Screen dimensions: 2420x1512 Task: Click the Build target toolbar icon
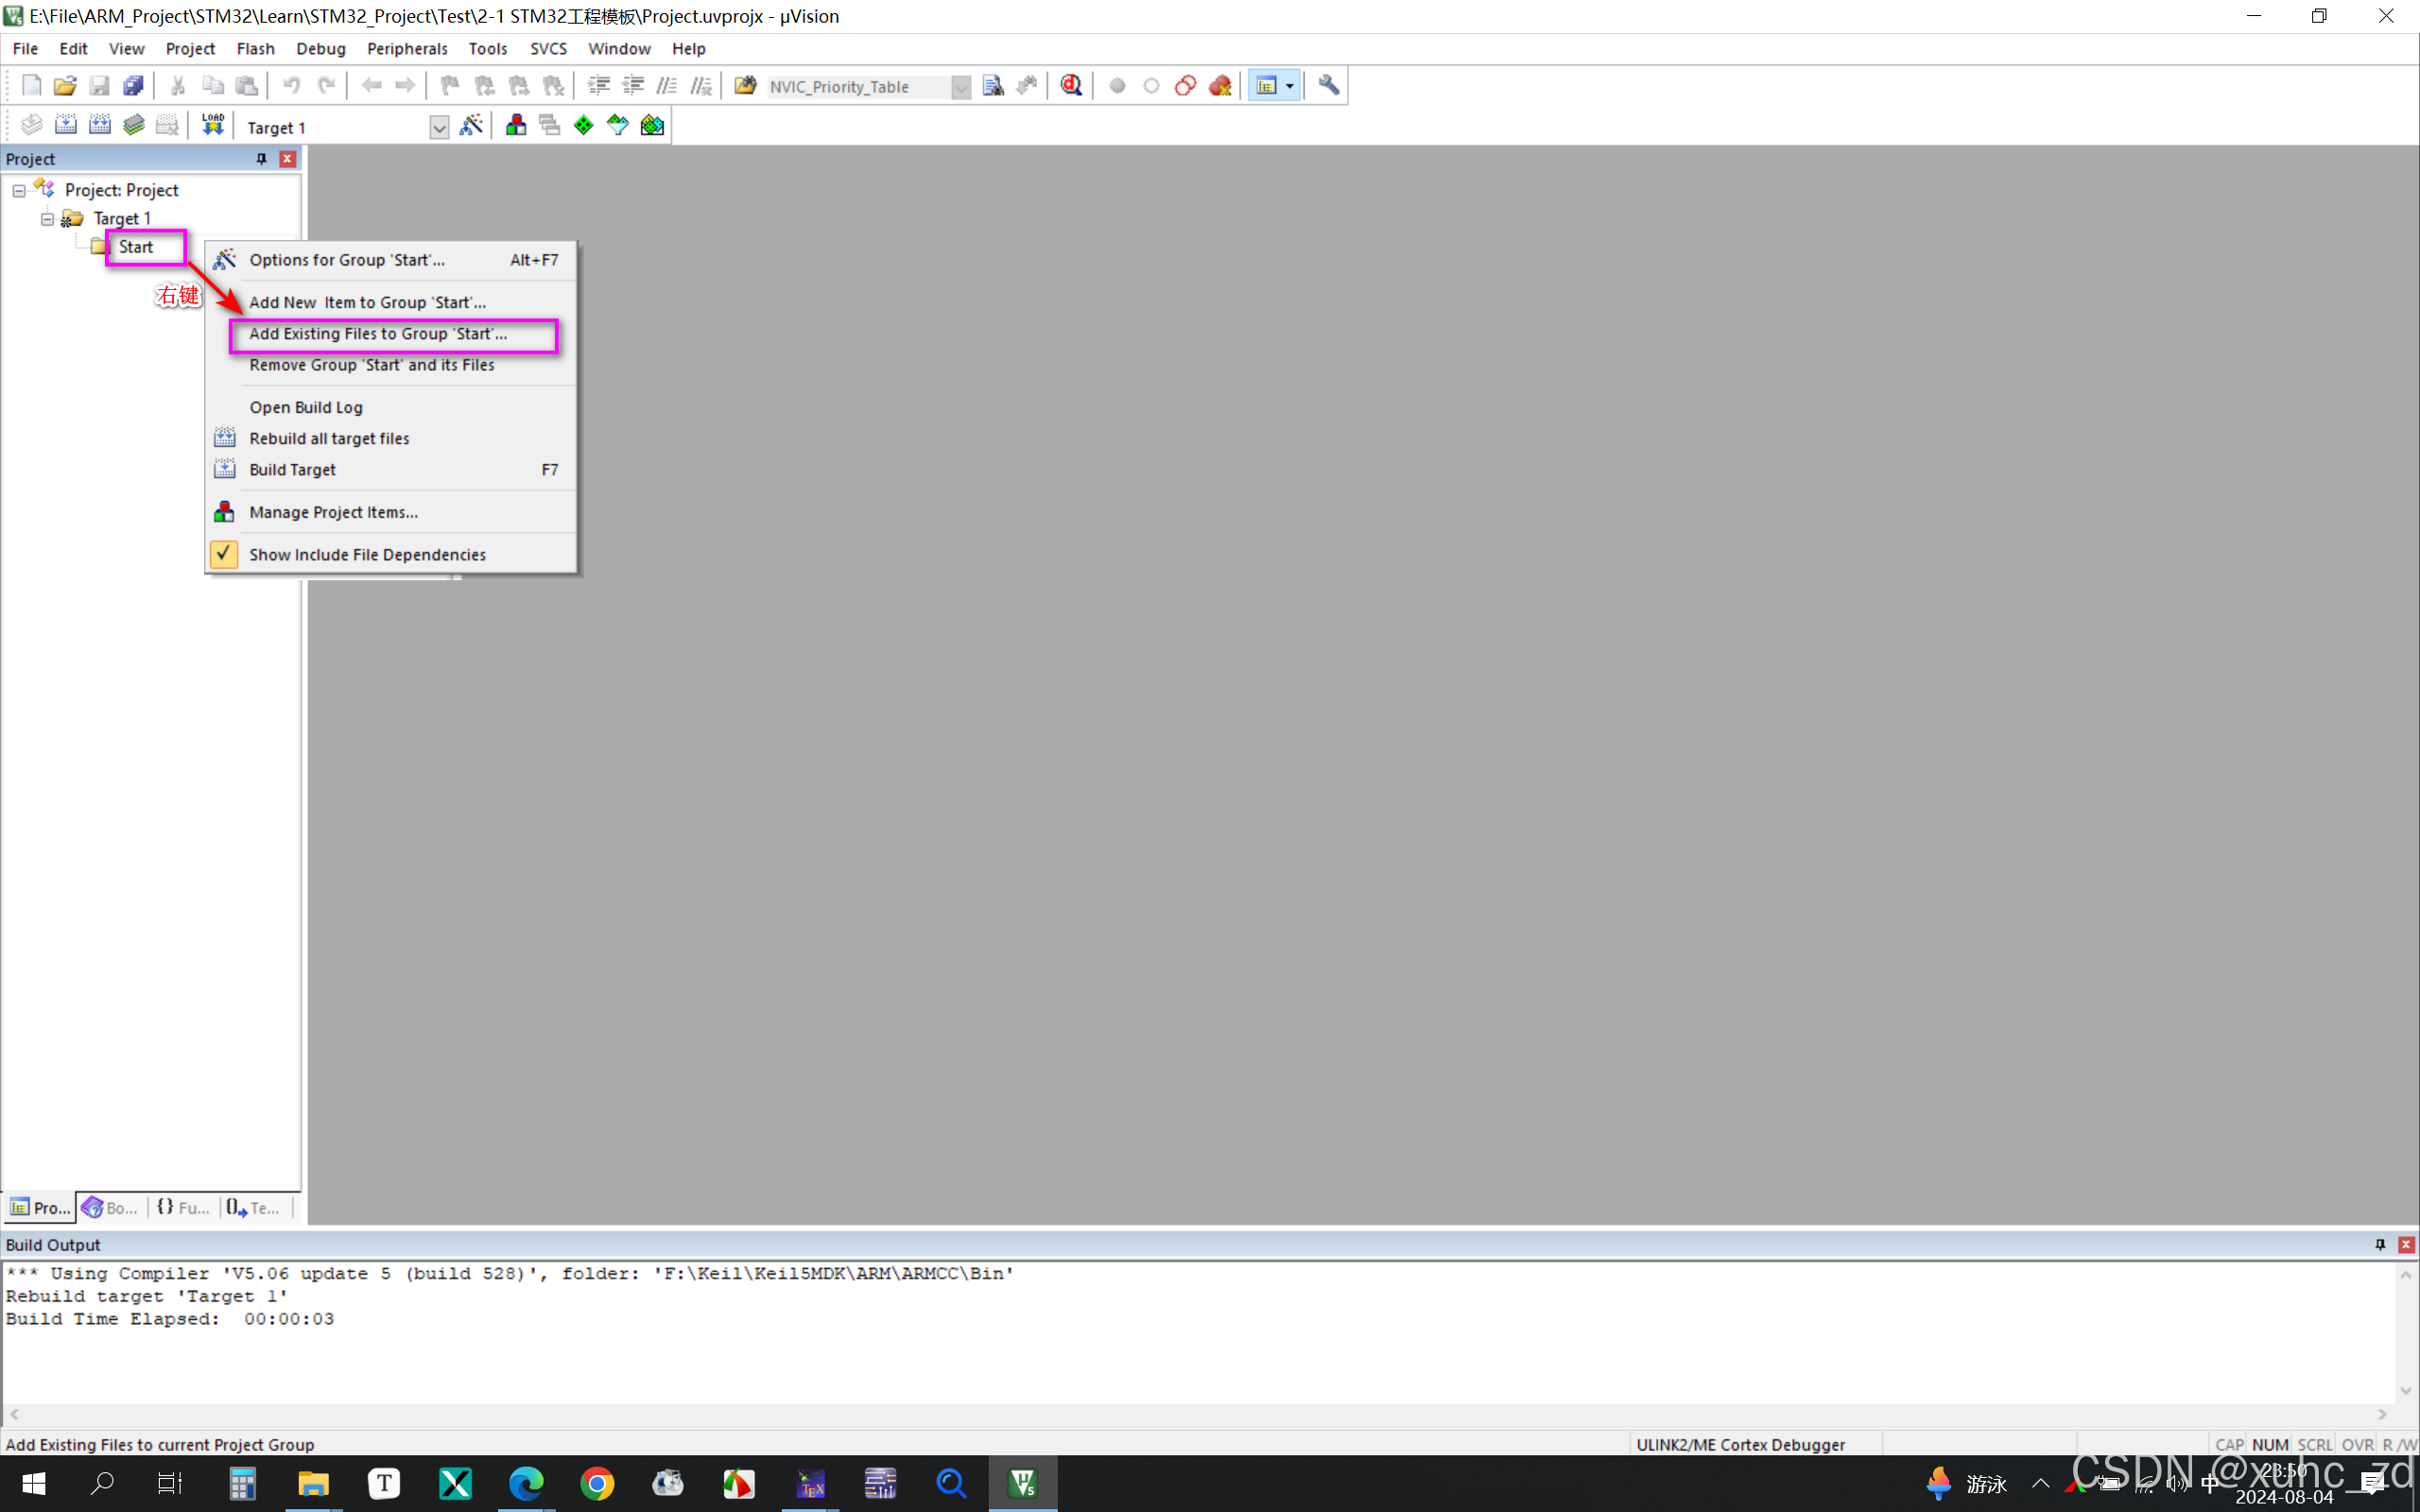(65, 125)
